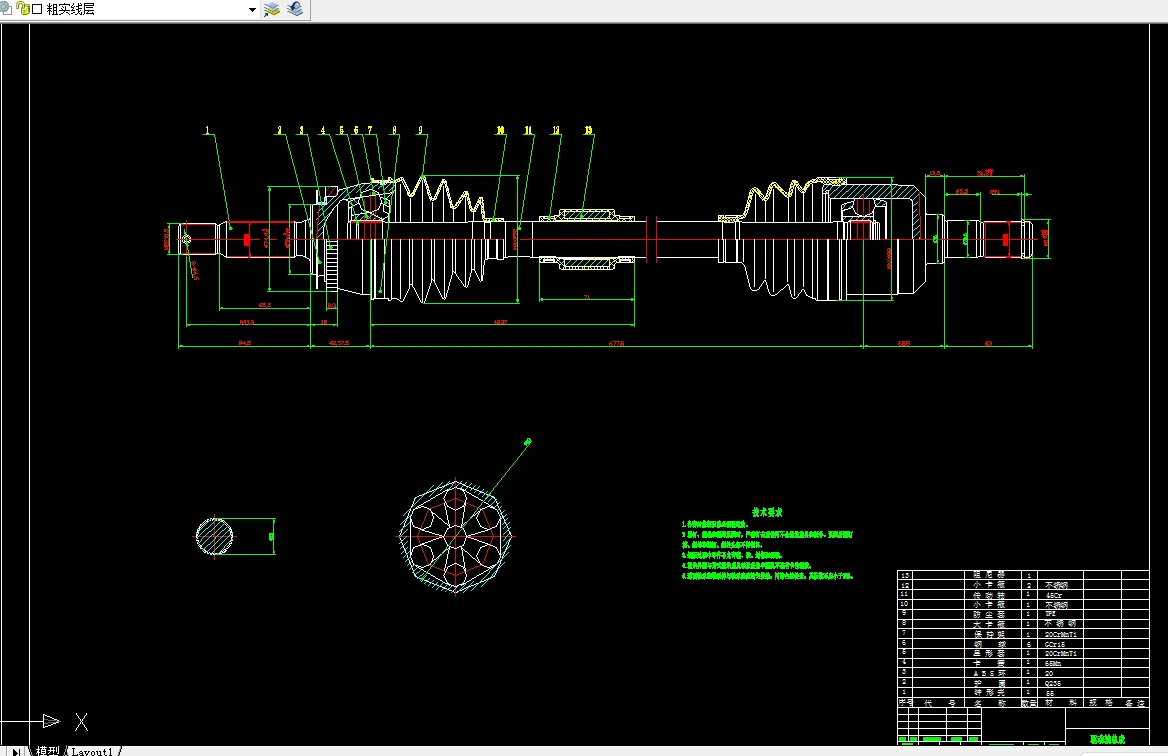The height and width of the screenshot is (756, 1168).
Task: Select part callout number 13 in the drawing
Action: (x=588, y=130)
